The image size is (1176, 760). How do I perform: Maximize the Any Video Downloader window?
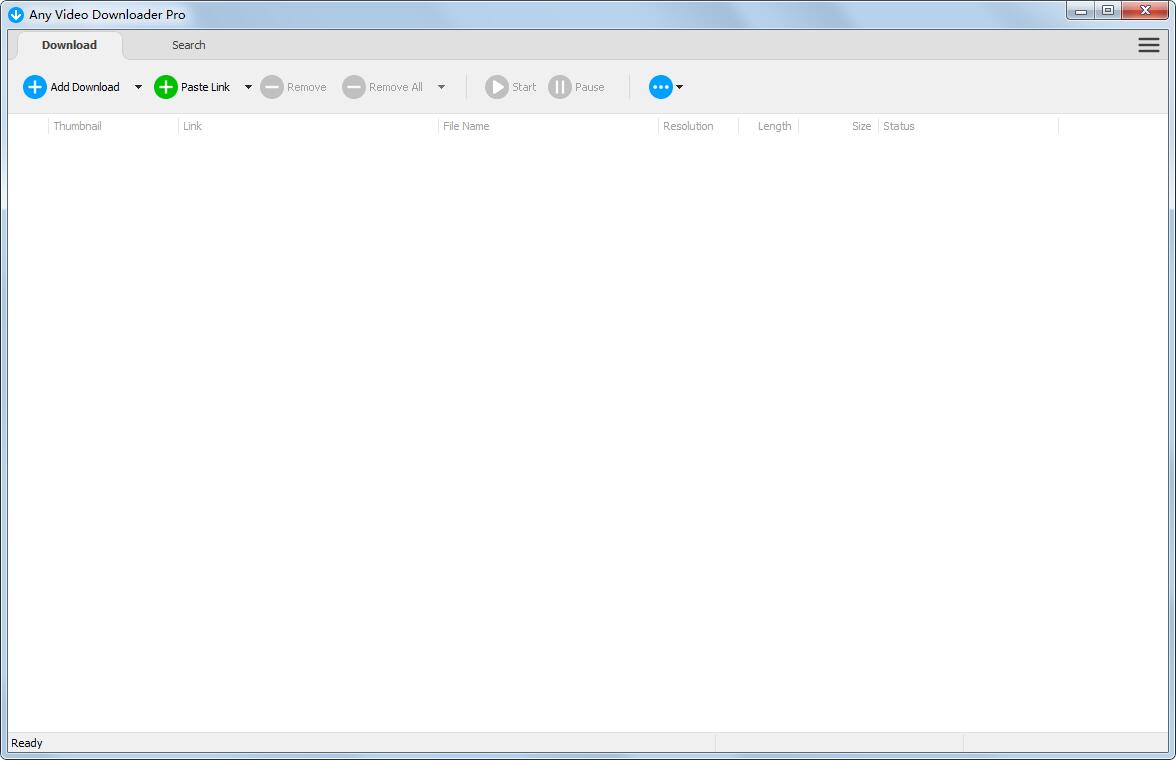(1107, 11)
